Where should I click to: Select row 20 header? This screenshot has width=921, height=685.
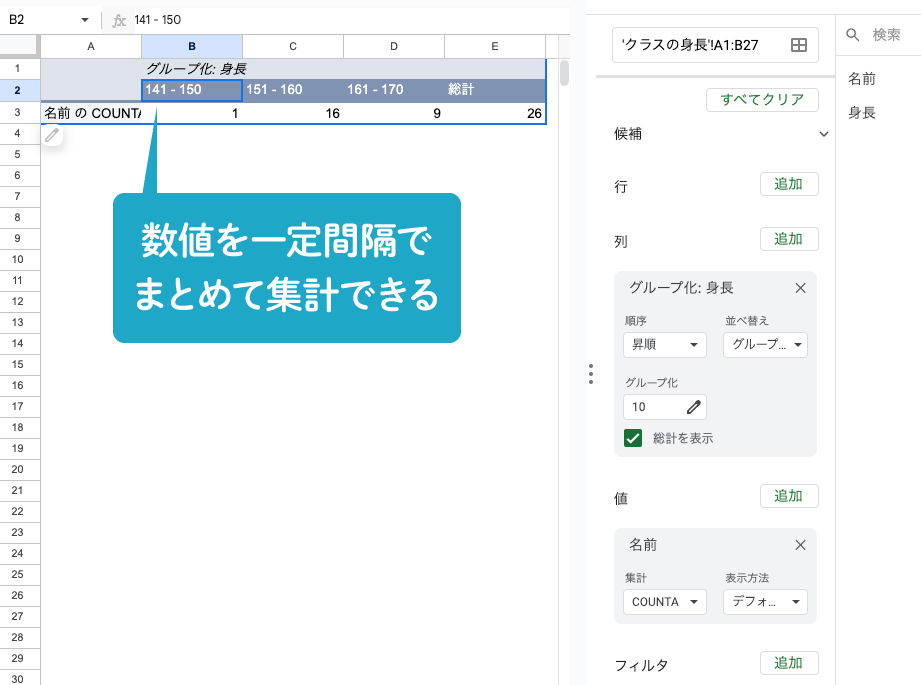(x=18, y=469)
